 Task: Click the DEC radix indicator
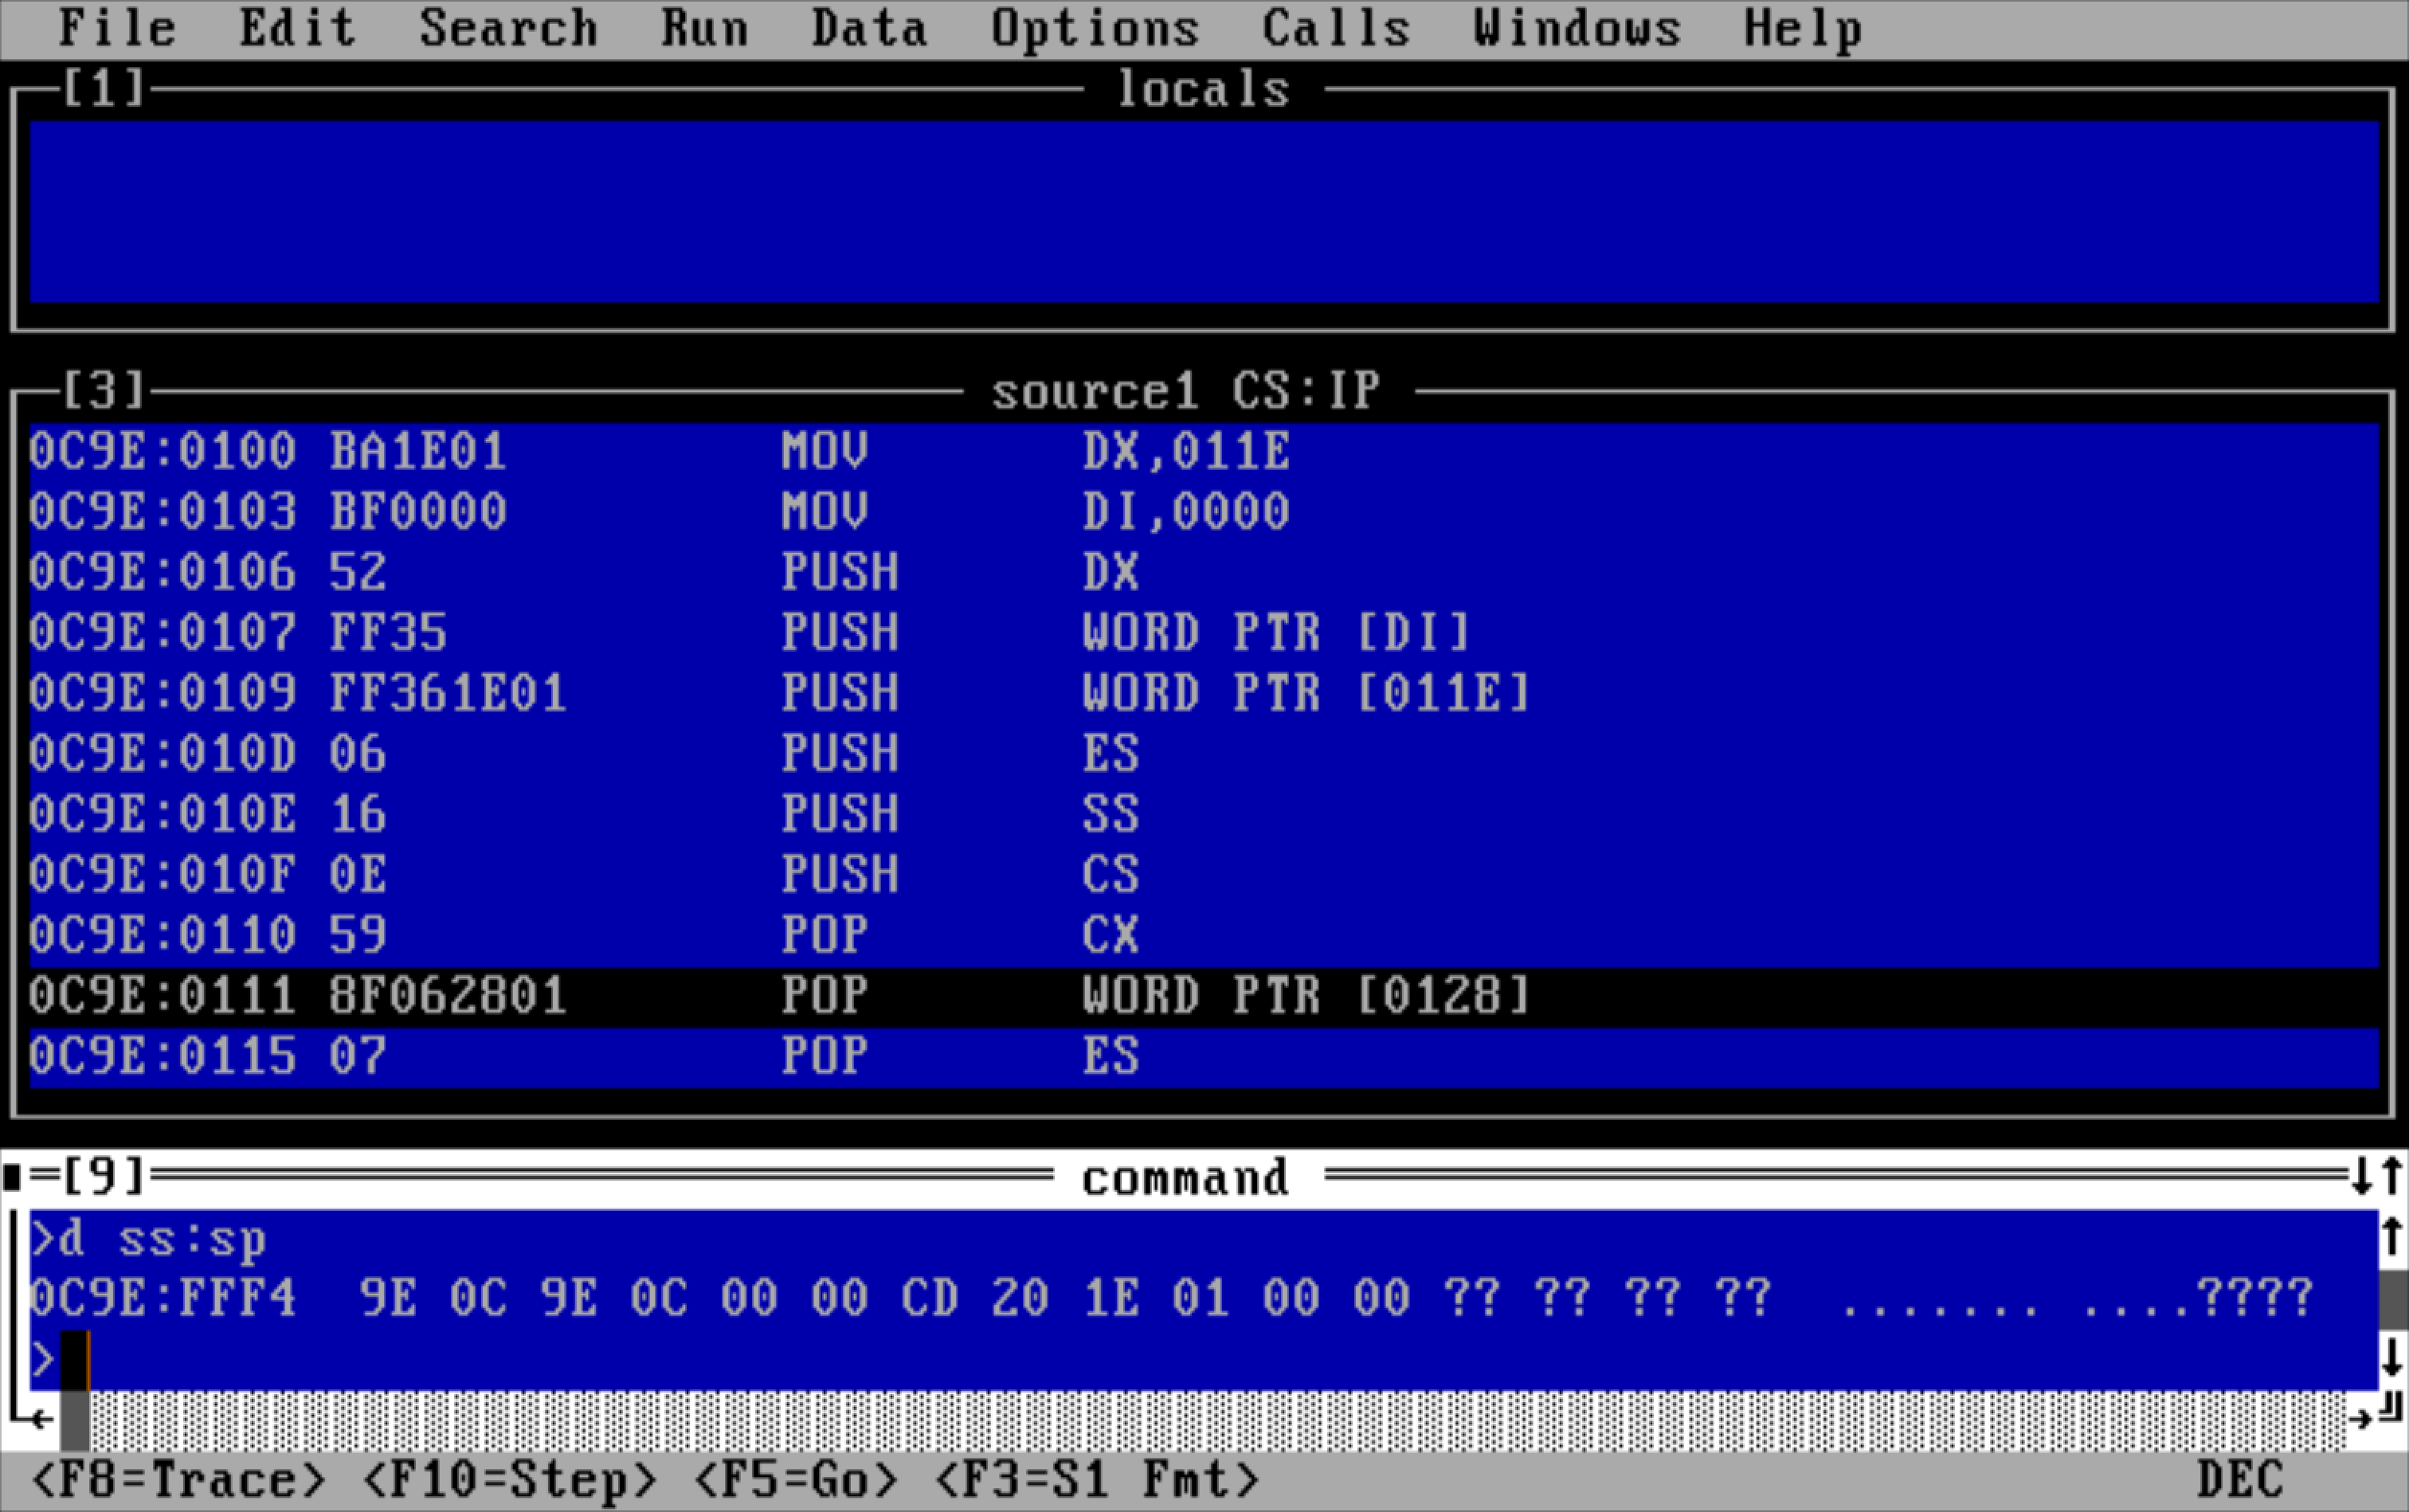2241,1480
